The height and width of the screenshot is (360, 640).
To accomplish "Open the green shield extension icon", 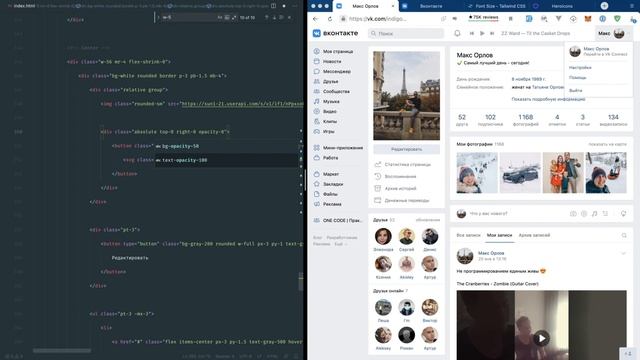I will click(617, 19).
